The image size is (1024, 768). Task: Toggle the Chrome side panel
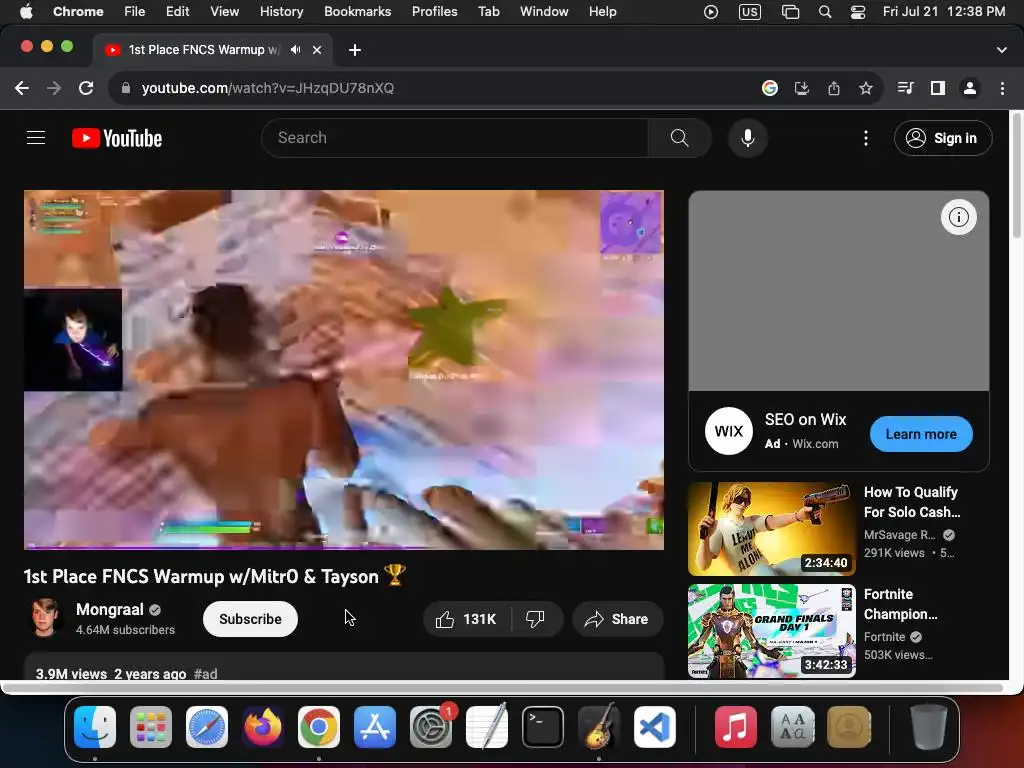point(938,88)
